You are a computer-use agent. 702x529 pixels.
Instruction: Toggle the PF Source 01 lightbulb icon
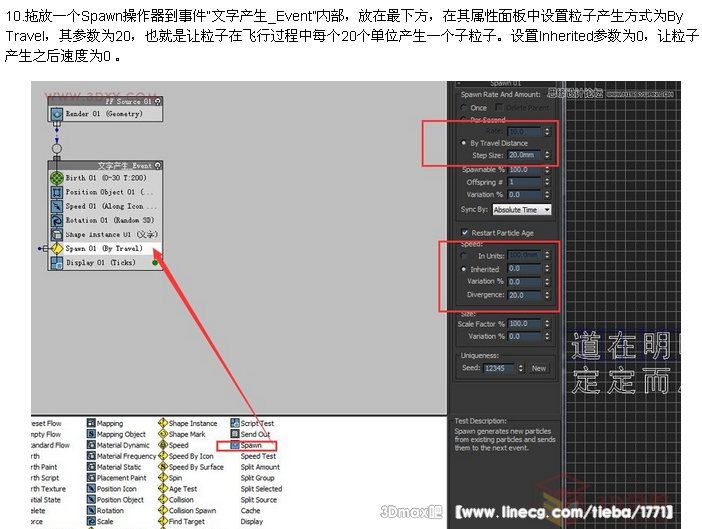[157, 101]
